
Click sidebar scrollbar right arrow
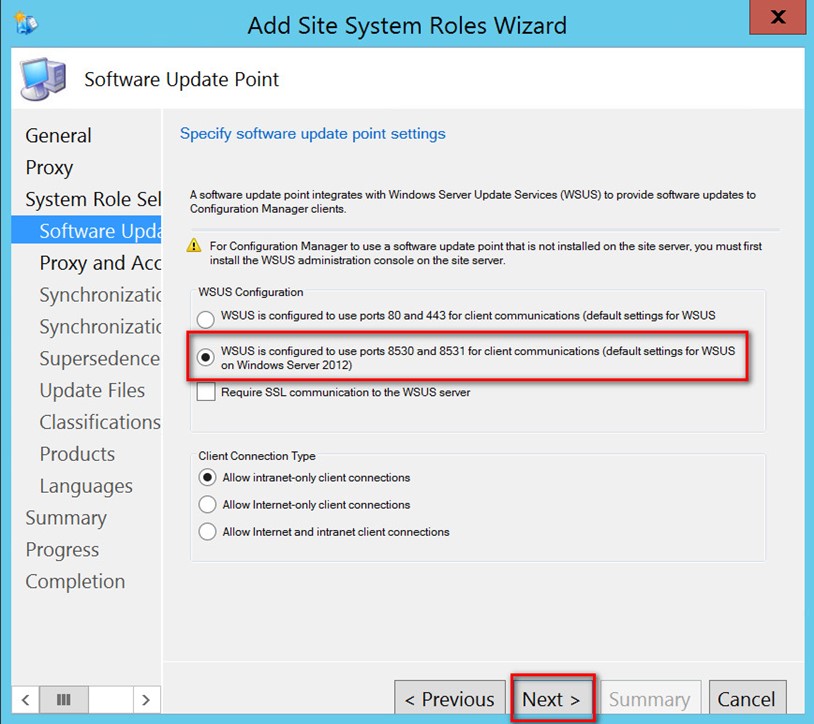click(146, 700)
